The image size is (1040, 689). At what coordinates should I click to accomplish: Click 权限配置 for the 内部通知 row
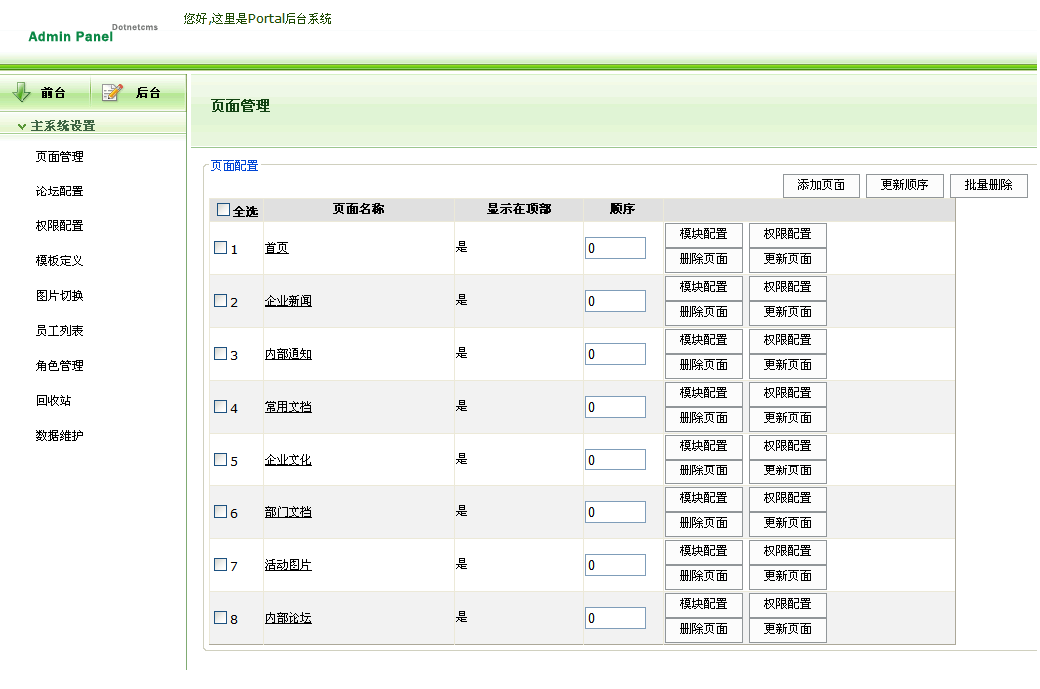click(787, 341)
